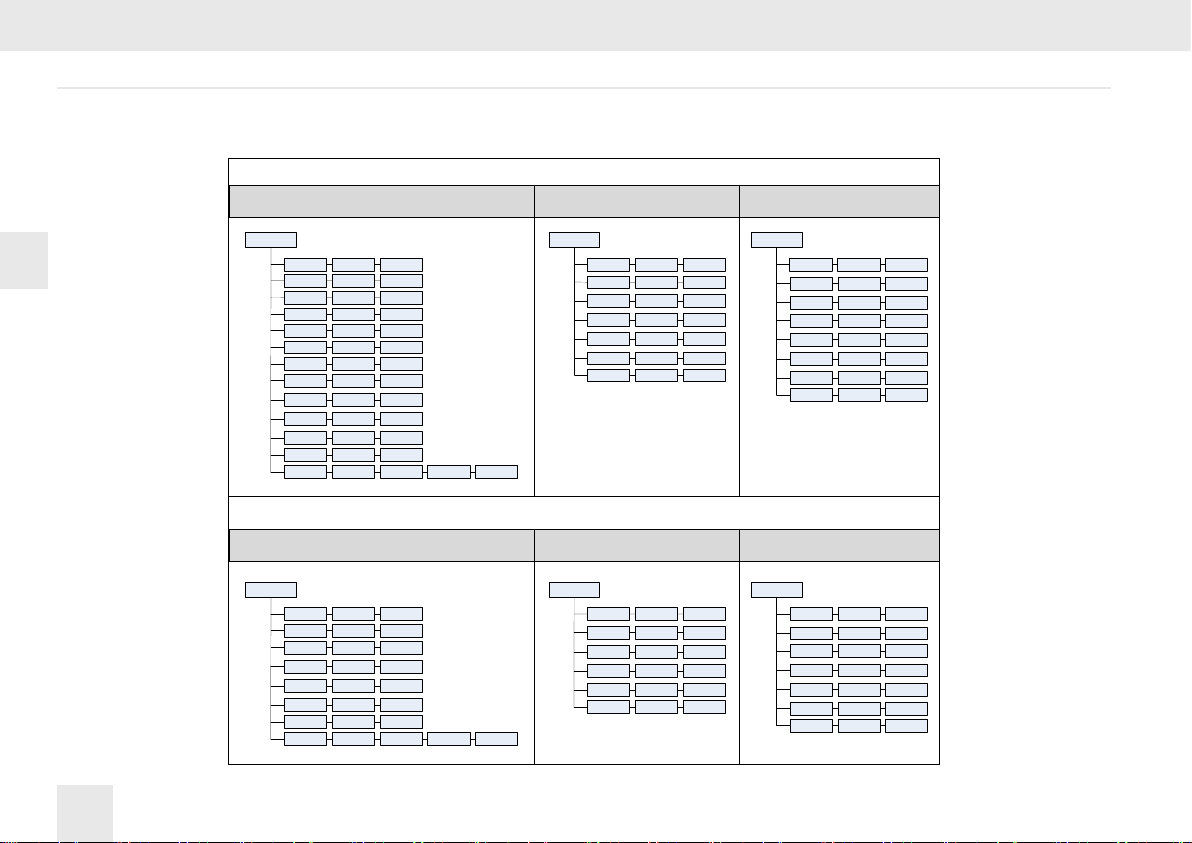
Task: Click the gray header cell above lower-right tree
Action: 839,546
